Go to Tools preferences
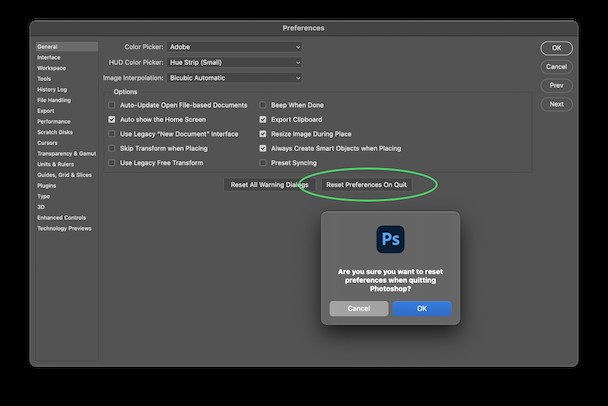Image resolution: width=608 pixels, height=406 pixels. (44, 79)
